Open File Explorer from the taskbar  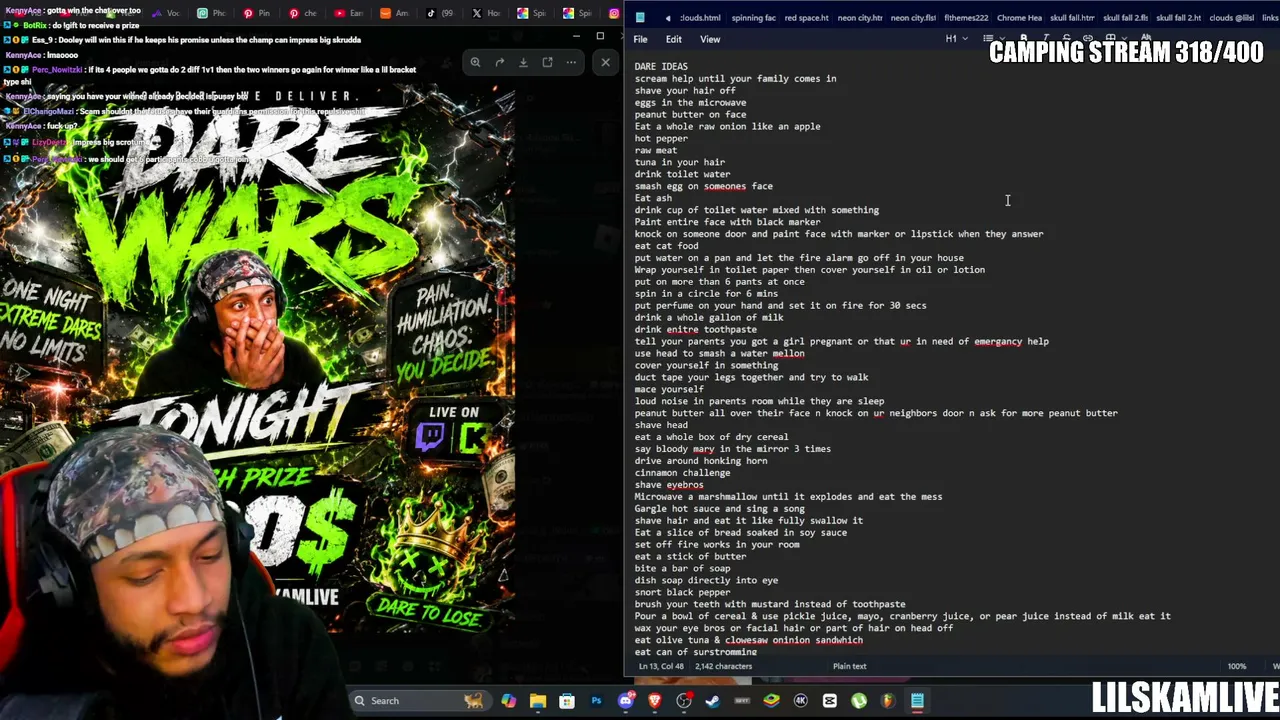(538, 701)
